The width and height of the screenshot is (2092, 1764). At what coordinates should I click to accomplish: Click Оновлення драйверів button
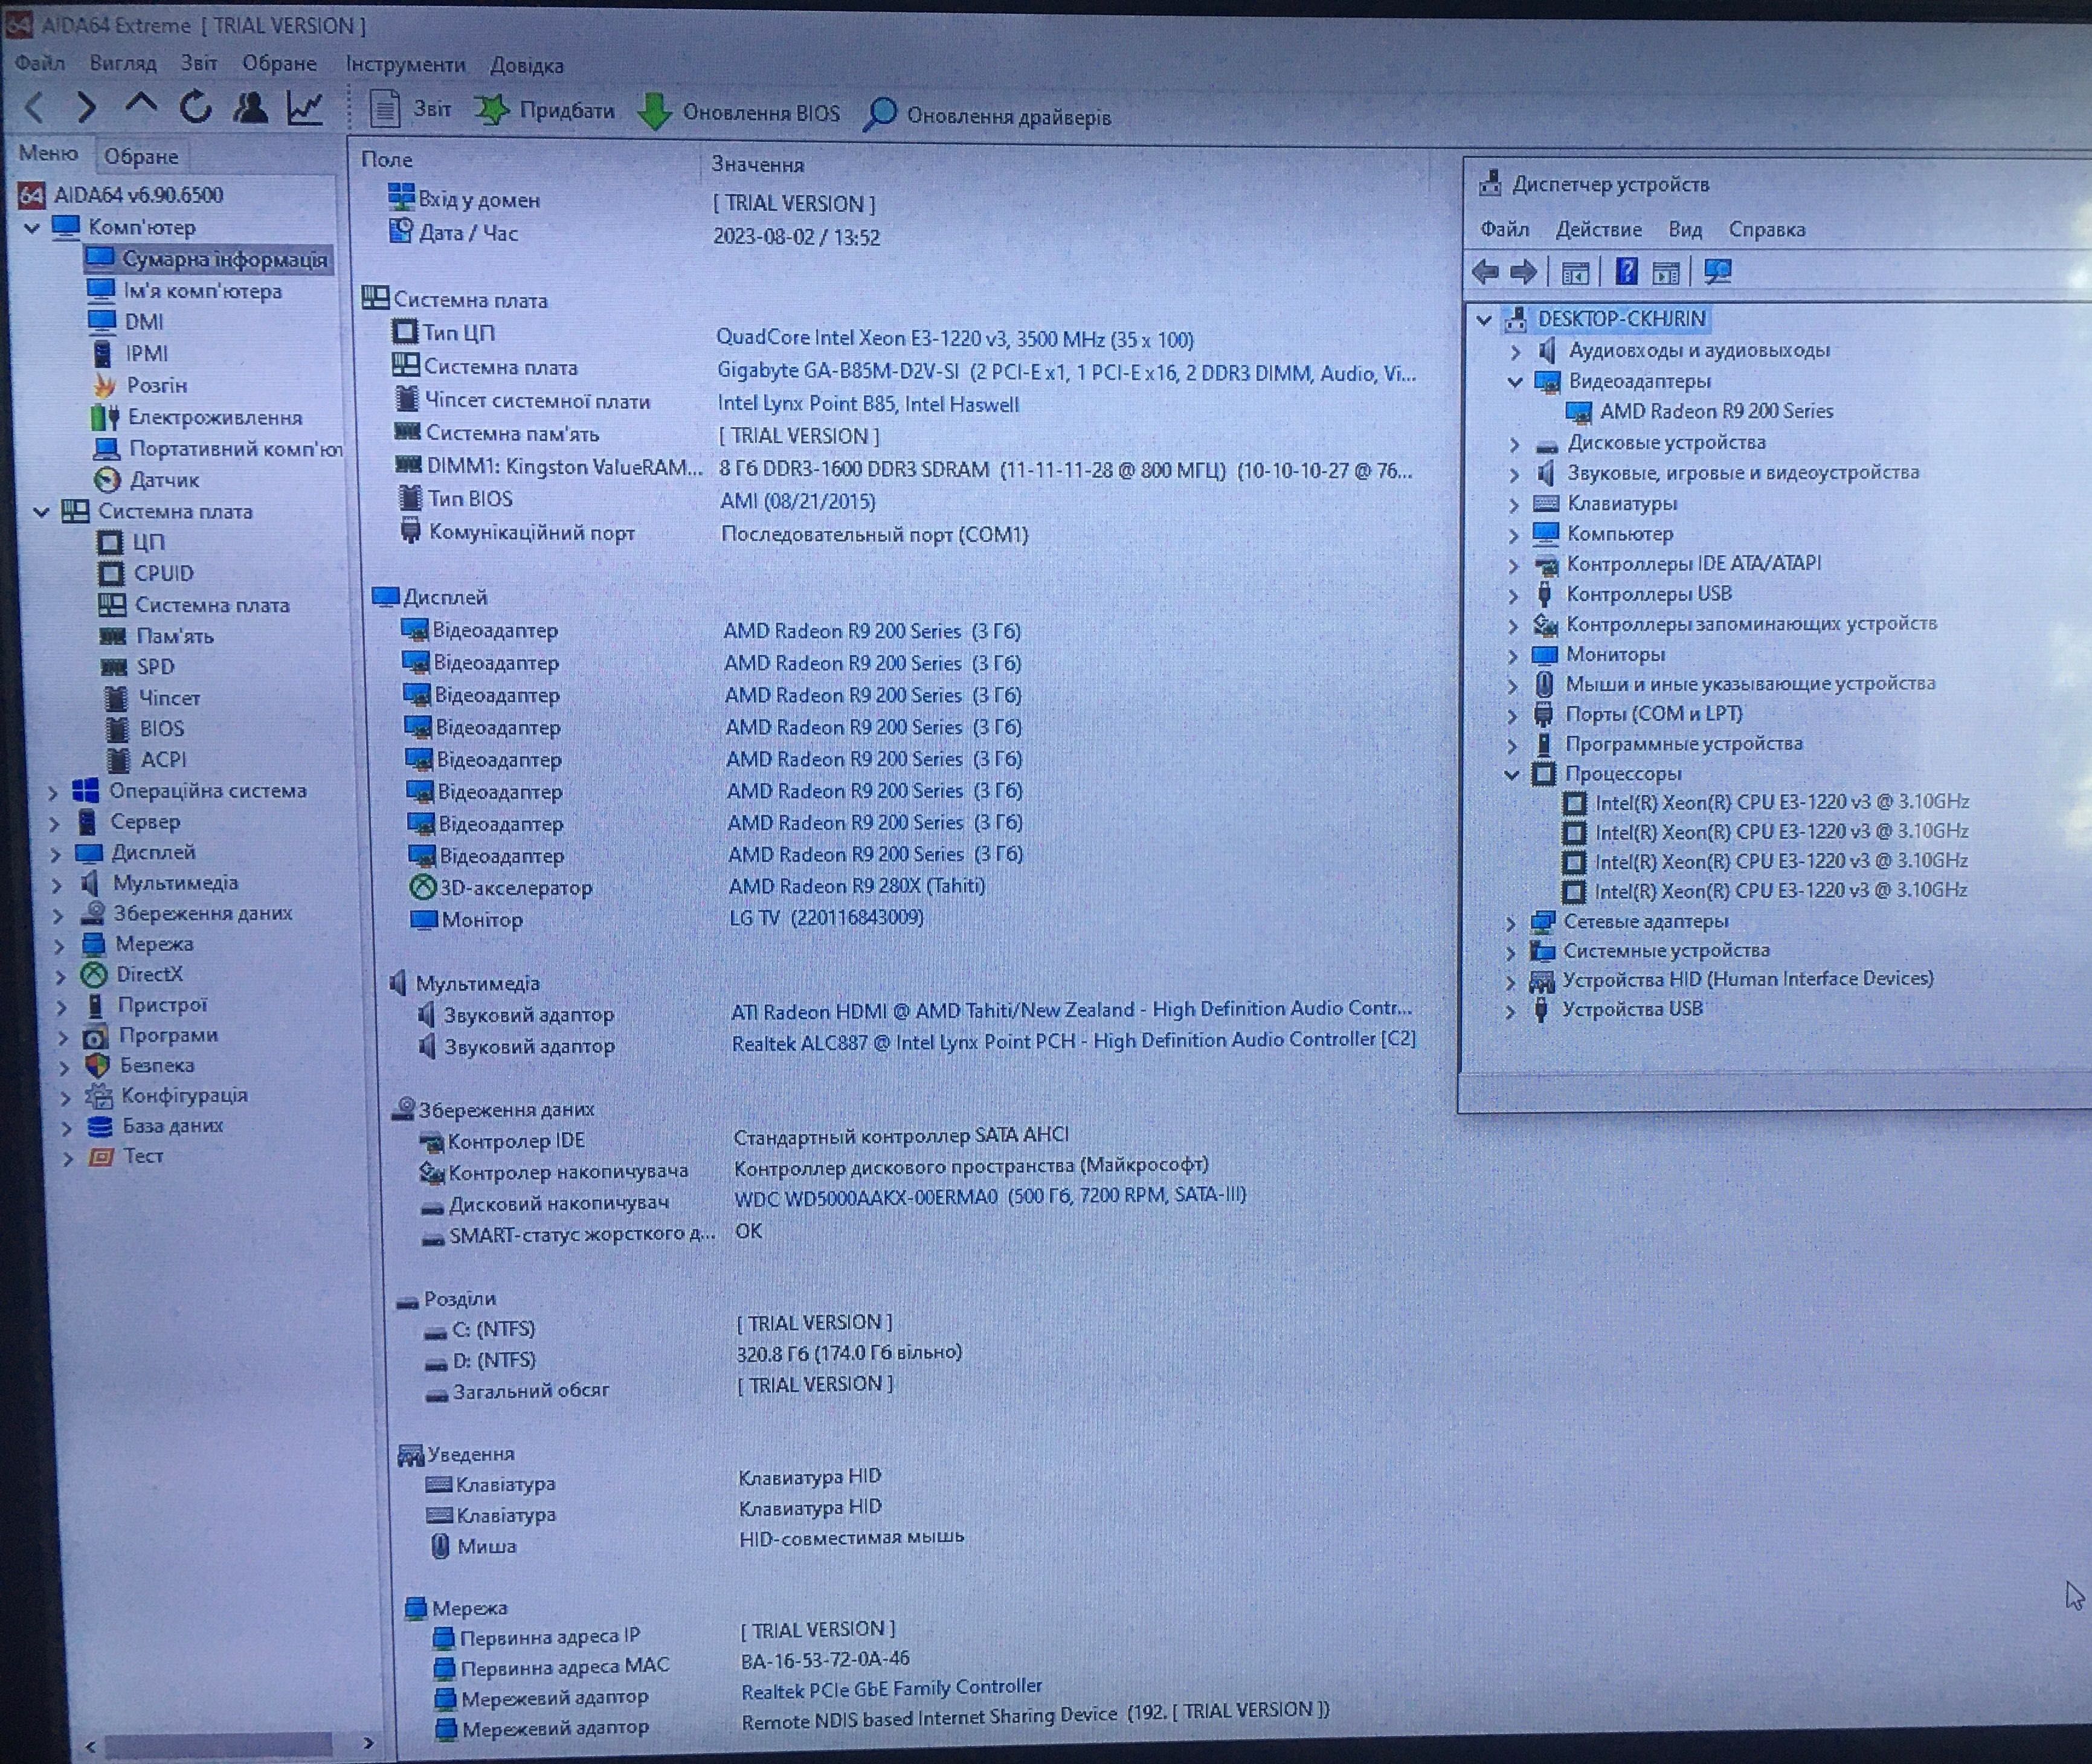tap(987, 115)
